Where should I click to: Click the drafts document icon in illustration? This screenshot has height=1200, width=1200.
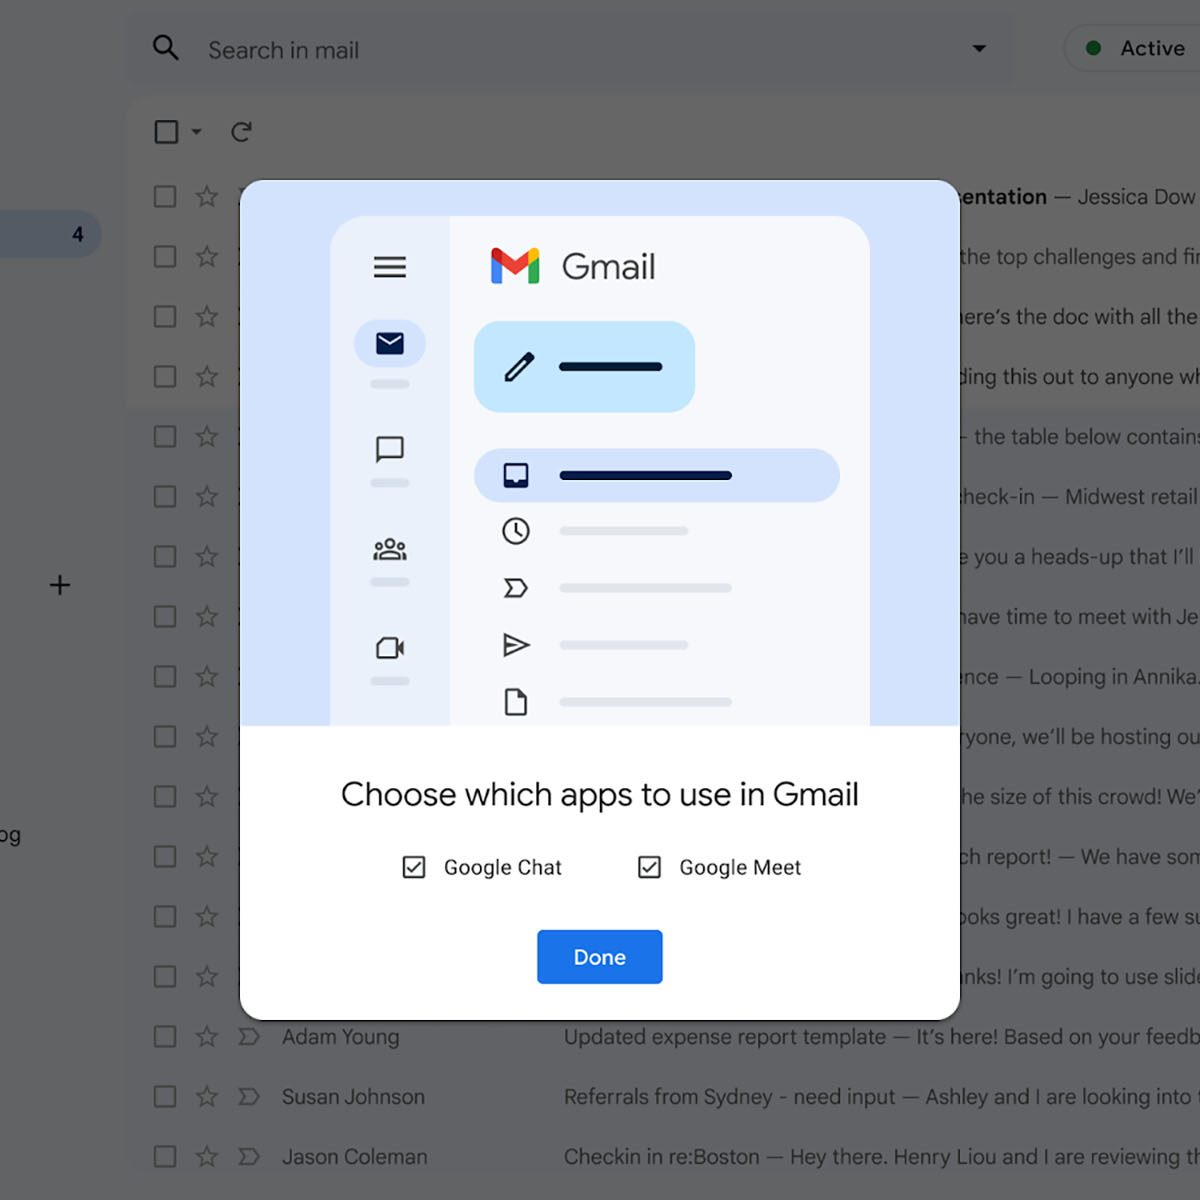click(516, 702)
